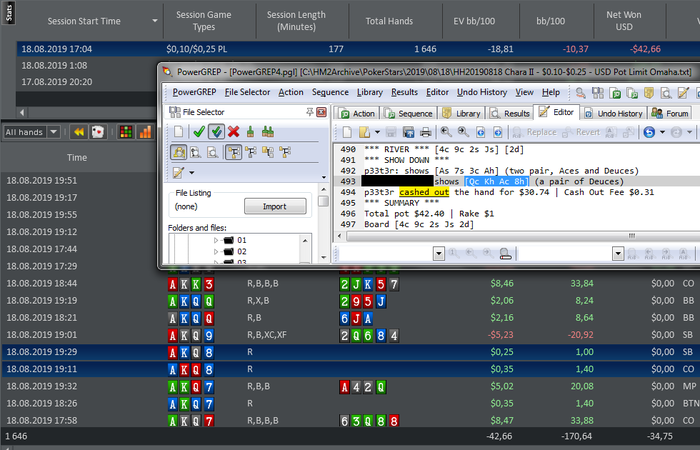Click the find previous magnifier icon

(446, 132)
